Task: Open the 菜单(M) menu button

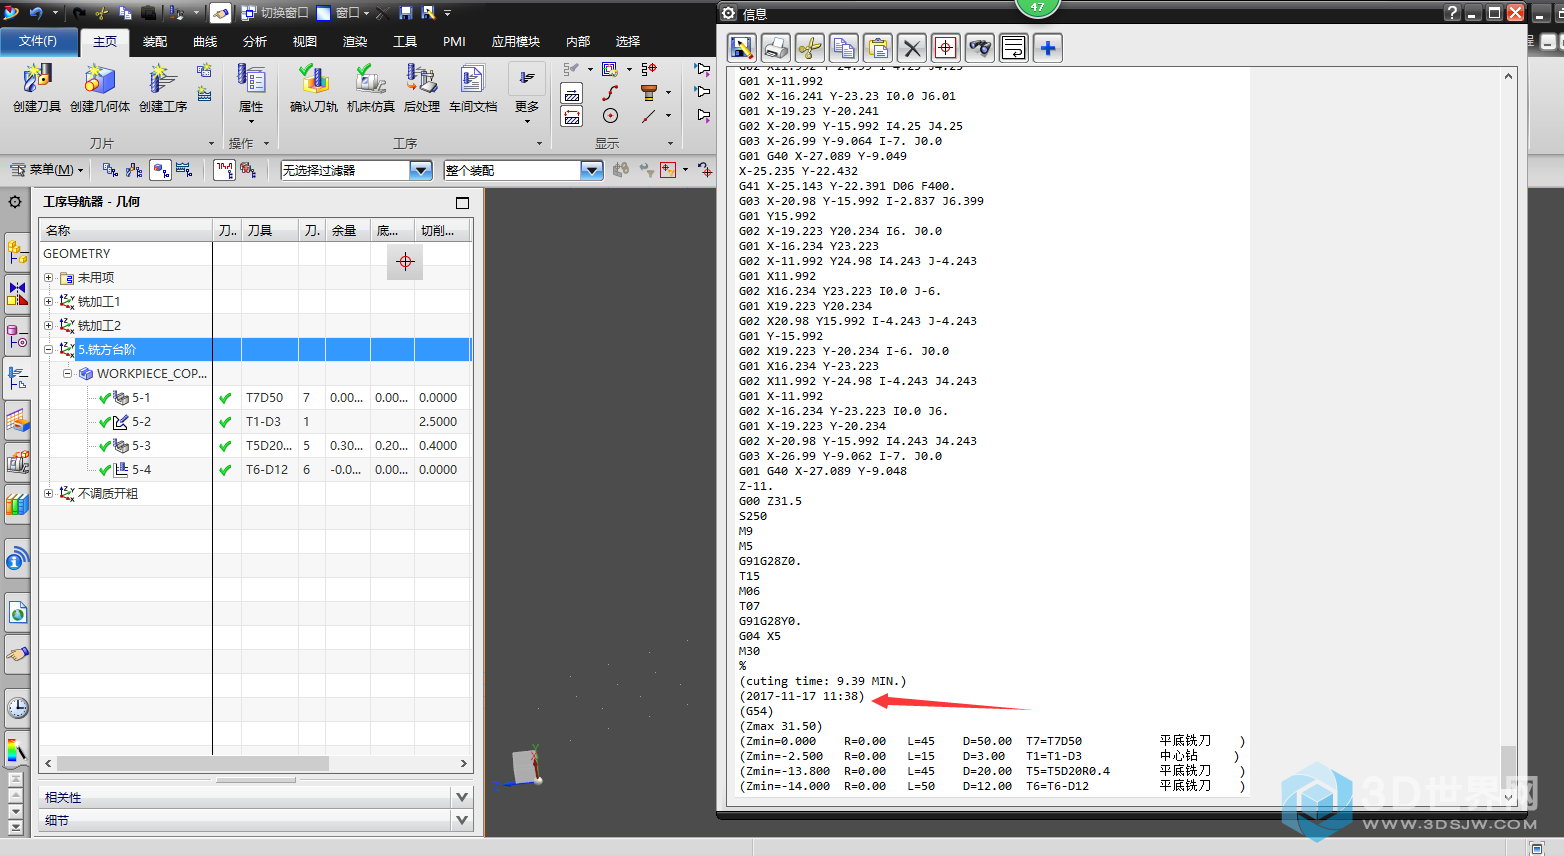Action: click(47, 170)
